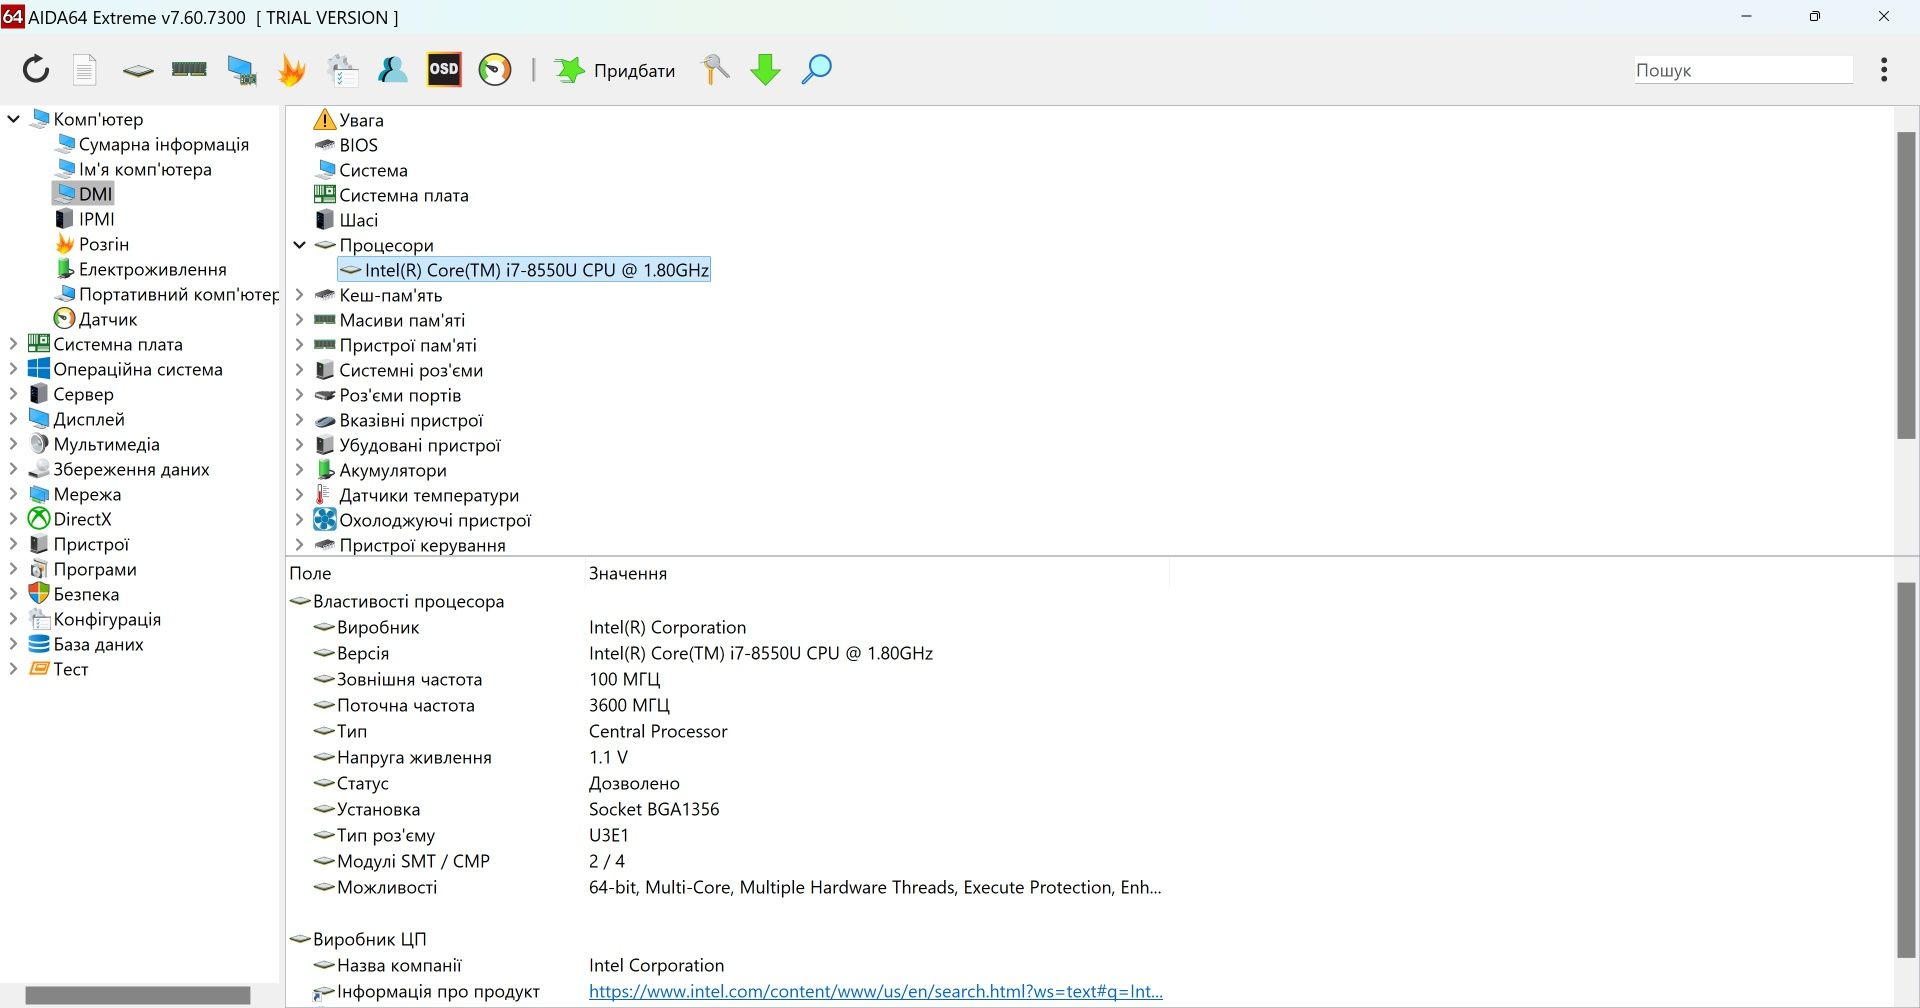Click the CPU chip toolbar icon
Image resolution: width=1920 pixels, height=1008 pixels.
(x=138, y=70)
